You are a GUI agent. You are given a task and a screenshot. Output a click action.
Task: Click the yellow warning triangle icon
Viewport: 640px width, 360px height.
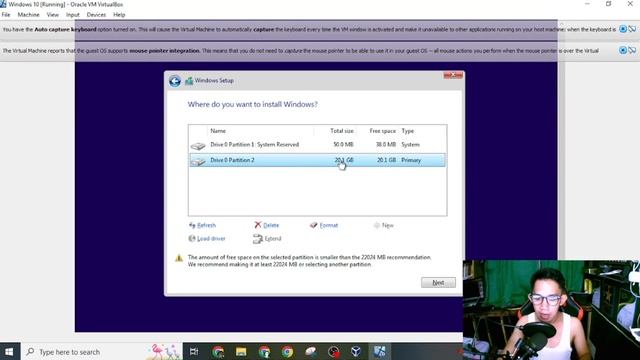point(179,258)
